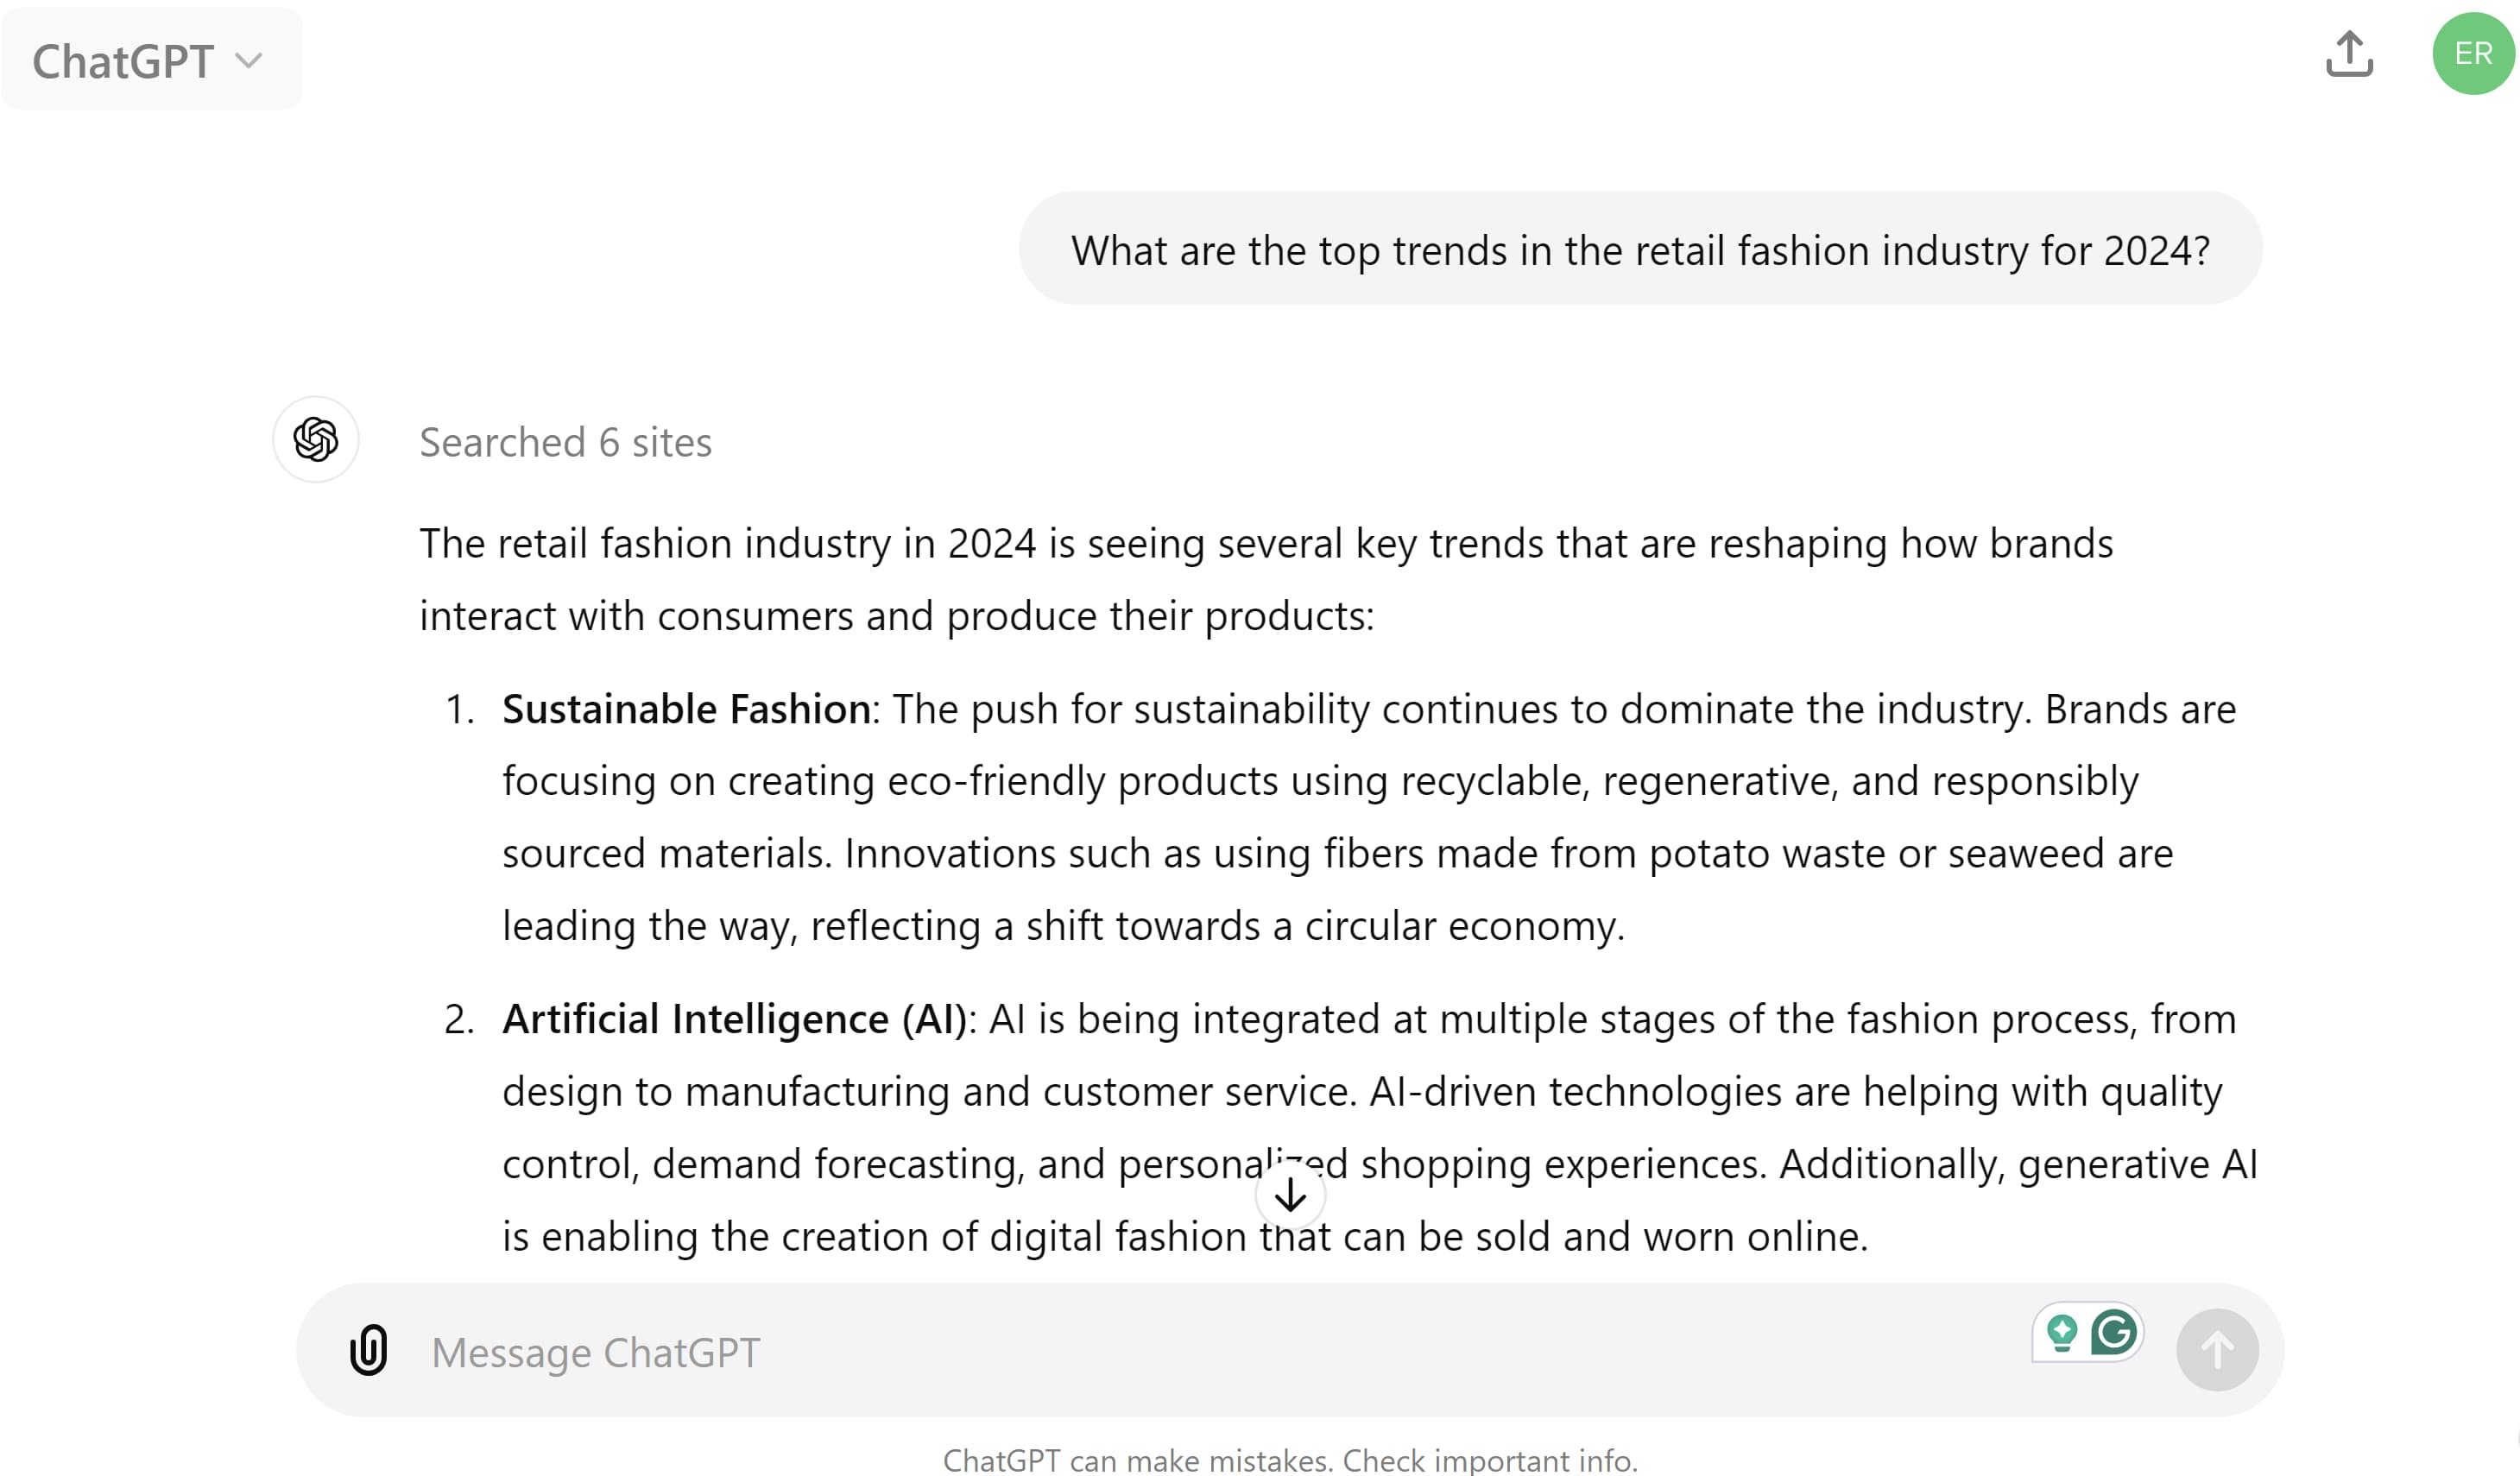The height and width of the screenshot is (1476, 2520).
Task: Click the list number "2." marker
Action: [459, 1020]
